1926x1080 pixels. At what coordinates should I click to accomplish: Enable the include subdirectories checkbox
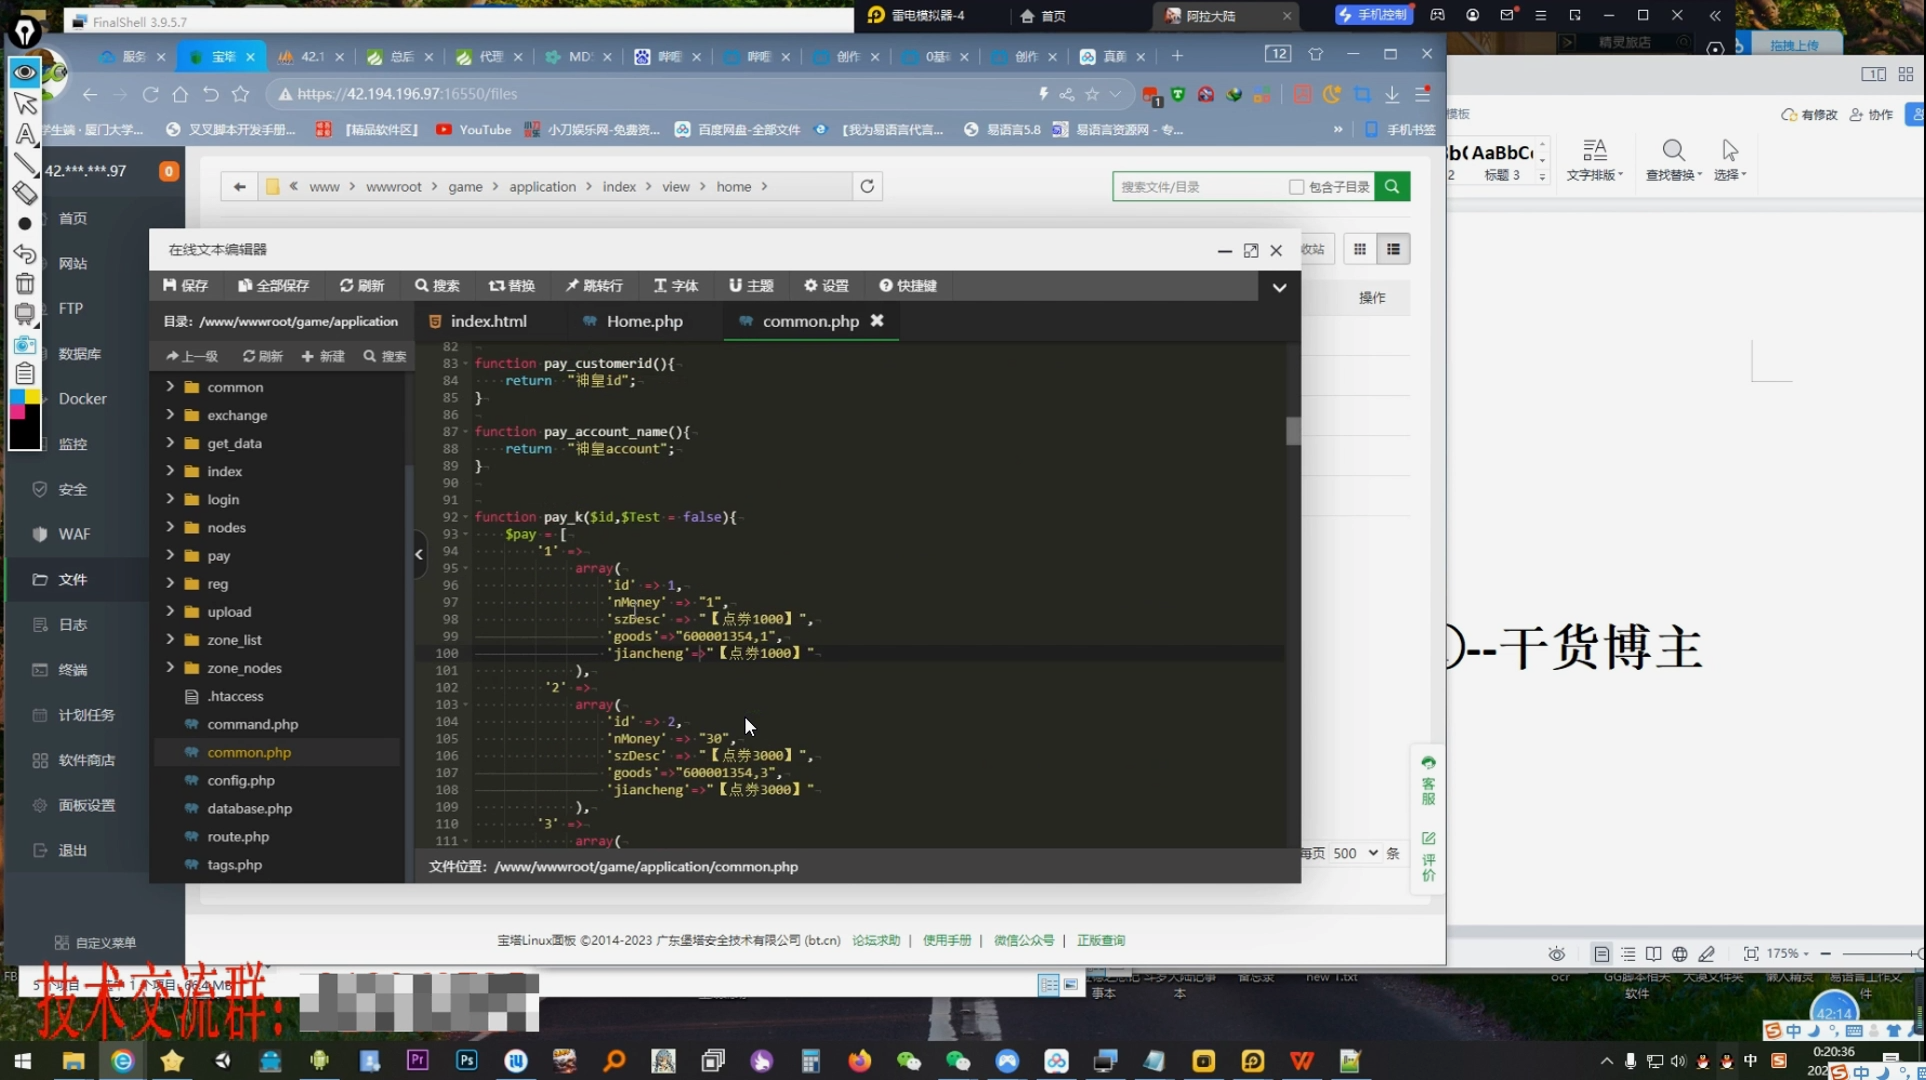1296,187
